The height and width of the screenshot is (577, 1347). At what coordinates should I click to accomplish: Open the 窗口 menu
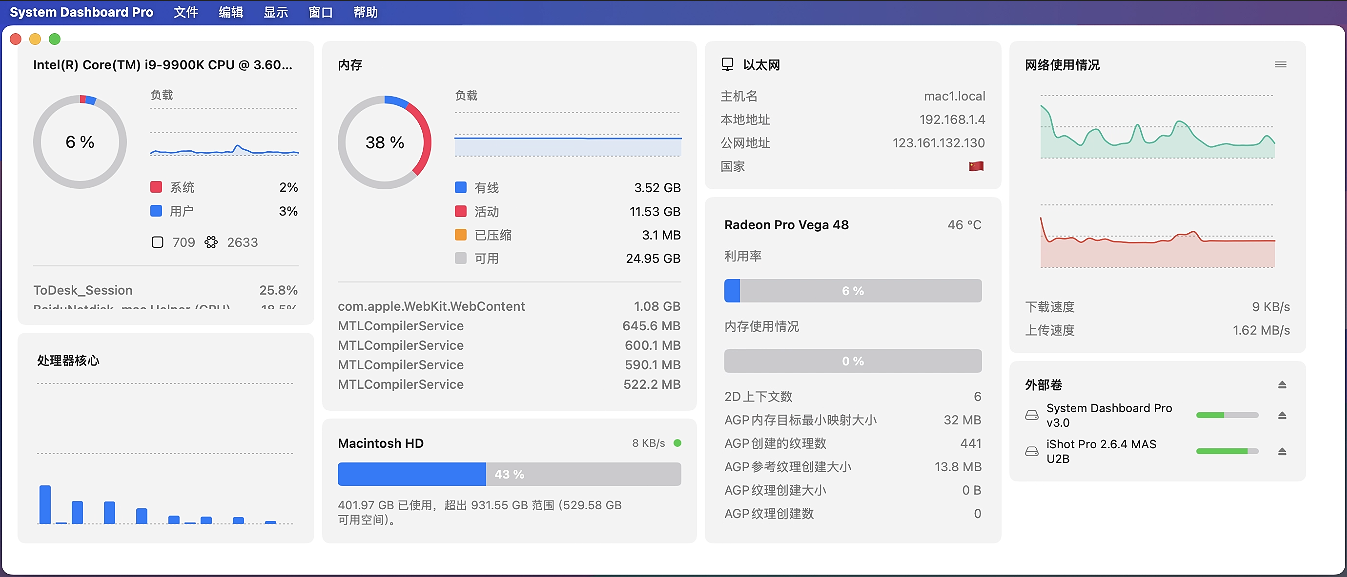[321, 13]
